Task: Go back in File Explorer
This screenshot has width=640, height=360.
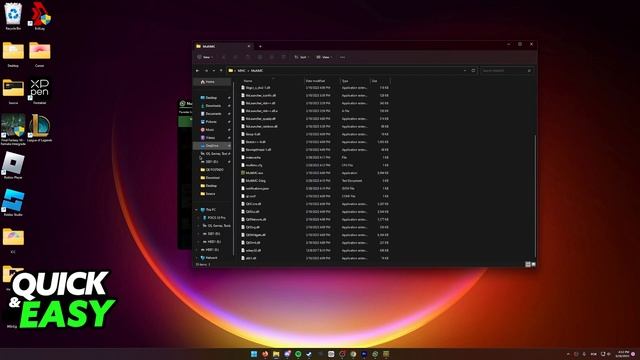Action: (x=198, y=71)
